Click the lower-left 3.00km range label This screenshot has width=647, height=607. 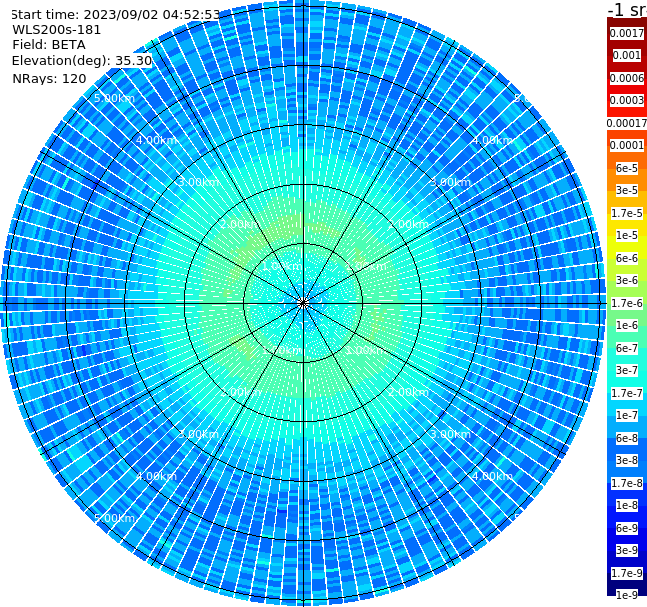198,434
